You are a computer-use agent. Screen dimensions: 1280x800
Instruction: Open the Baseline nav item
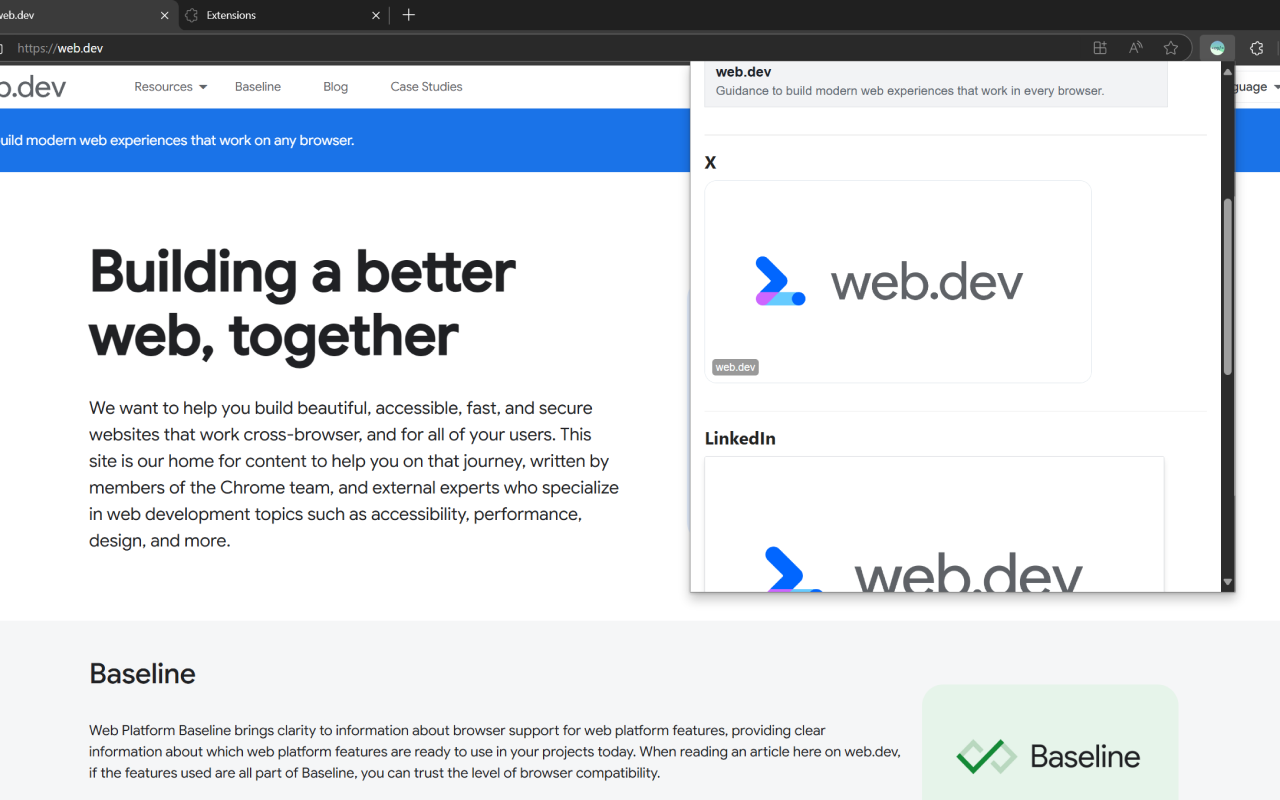258,87
